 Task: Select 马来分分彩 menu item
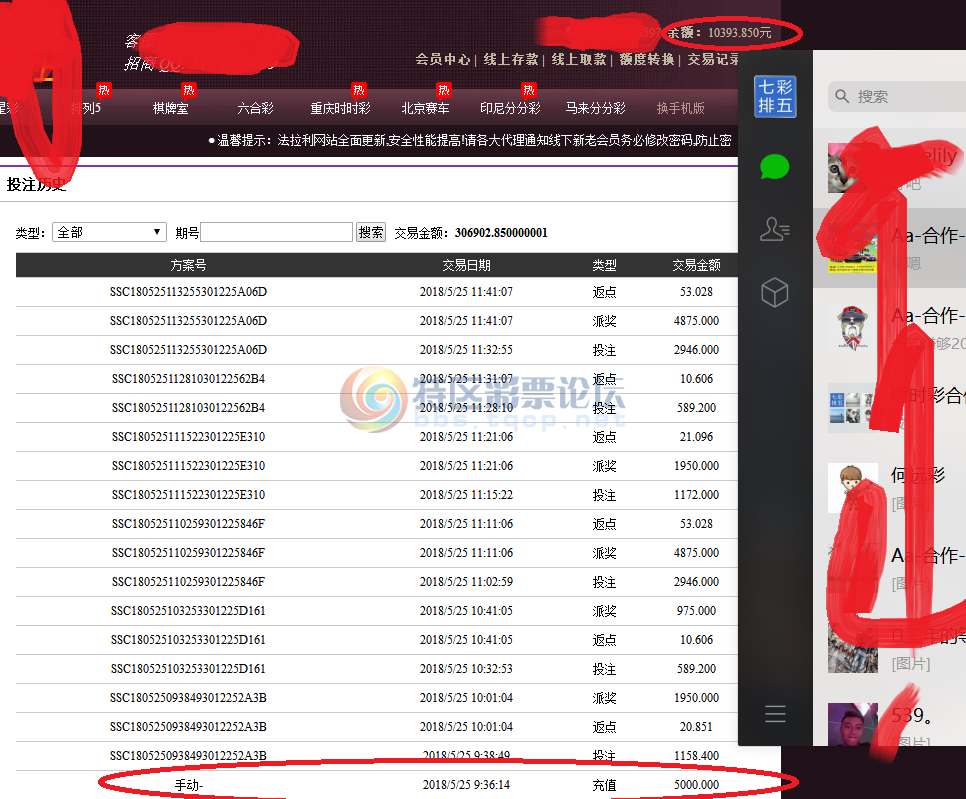click(596, 108)
